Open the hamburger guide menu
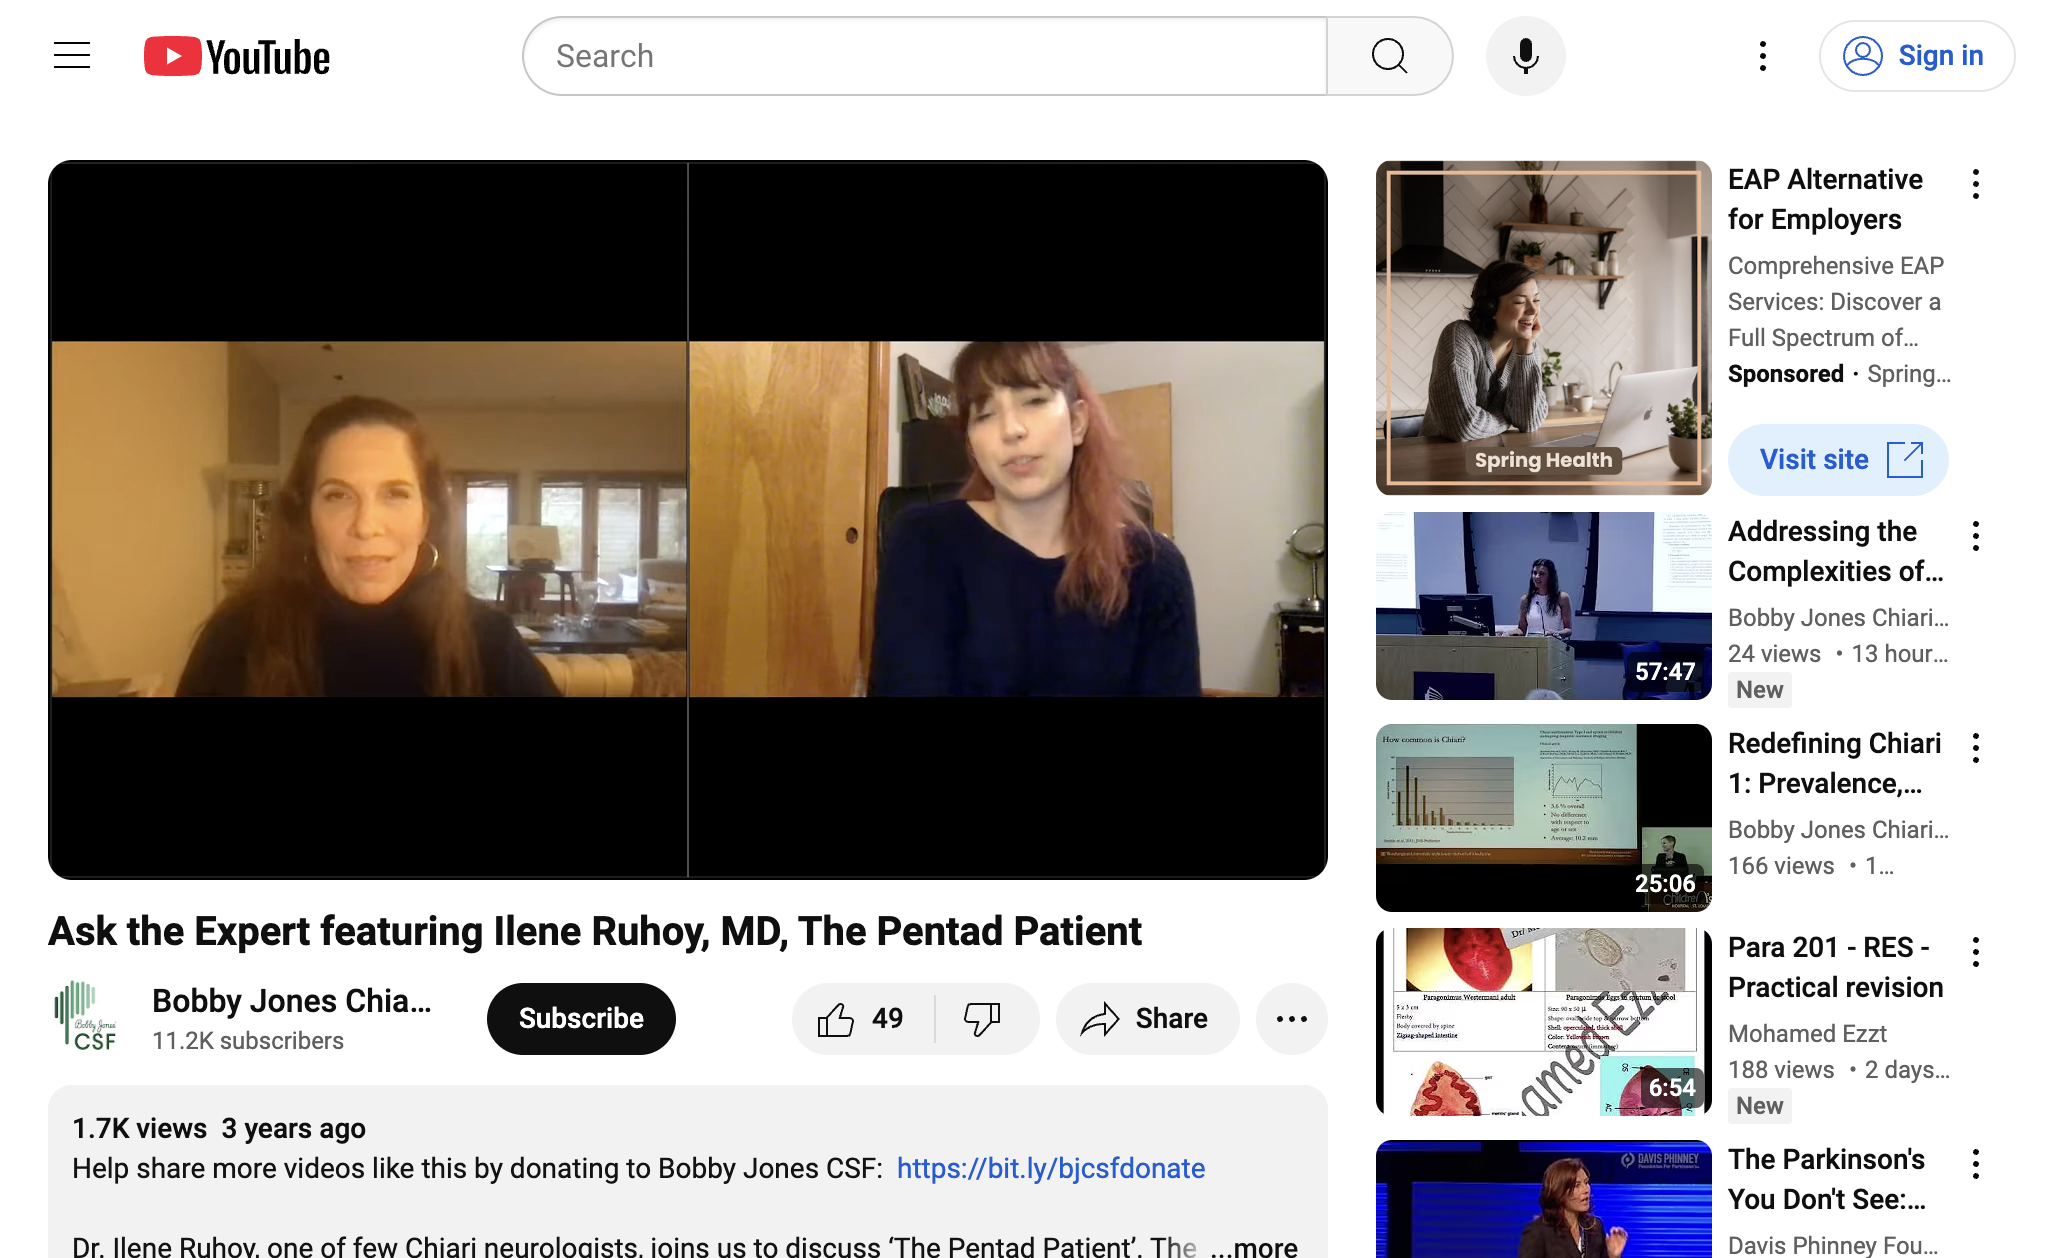Image resolution: width=2048 pixels, height=1258 pixels. (x=72, y=56)
